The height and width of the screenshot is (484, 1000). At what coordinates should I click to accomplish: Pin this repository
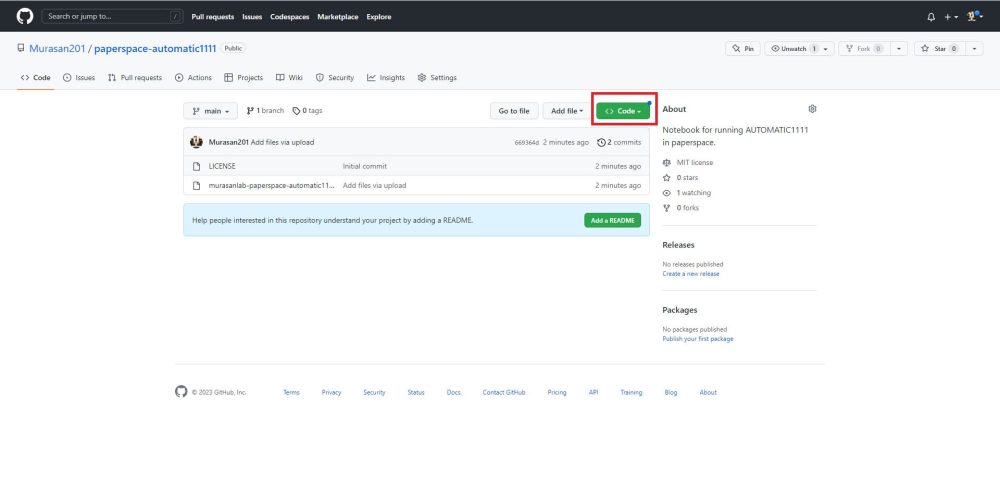pyautogui.click(x=742, y=48)
